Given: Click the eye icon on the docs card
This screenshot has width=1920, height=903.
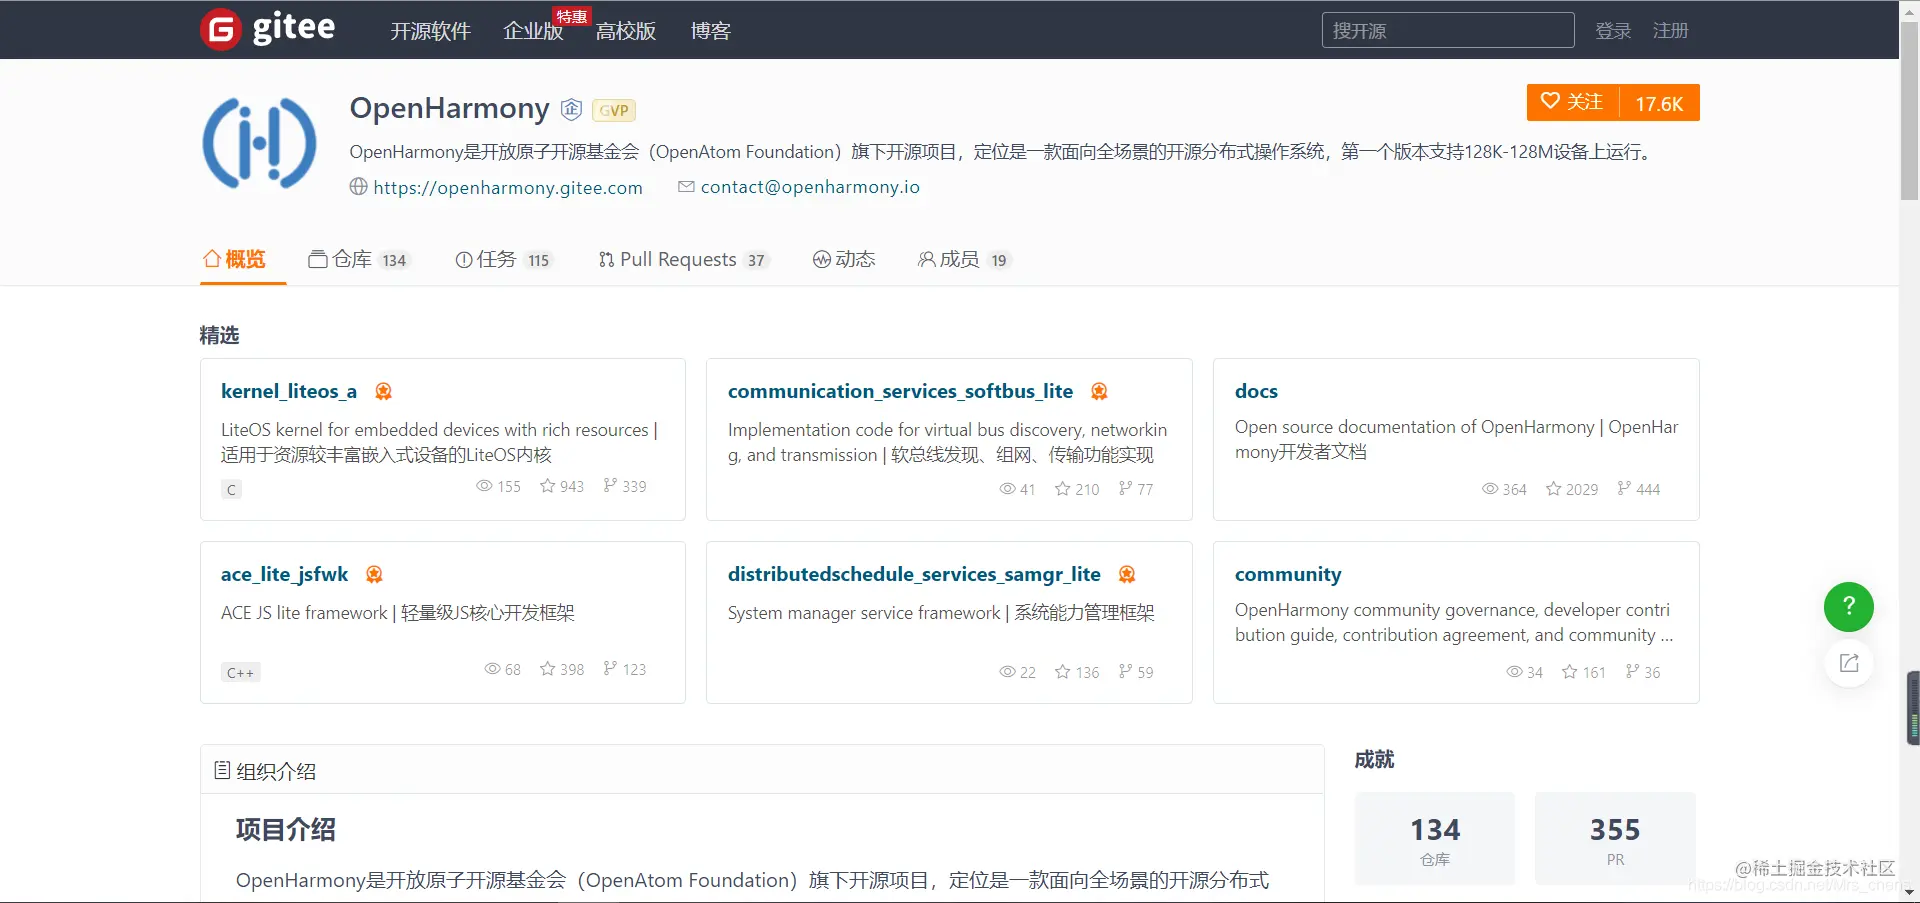Looking at the screenshot, I should 1490,489.
